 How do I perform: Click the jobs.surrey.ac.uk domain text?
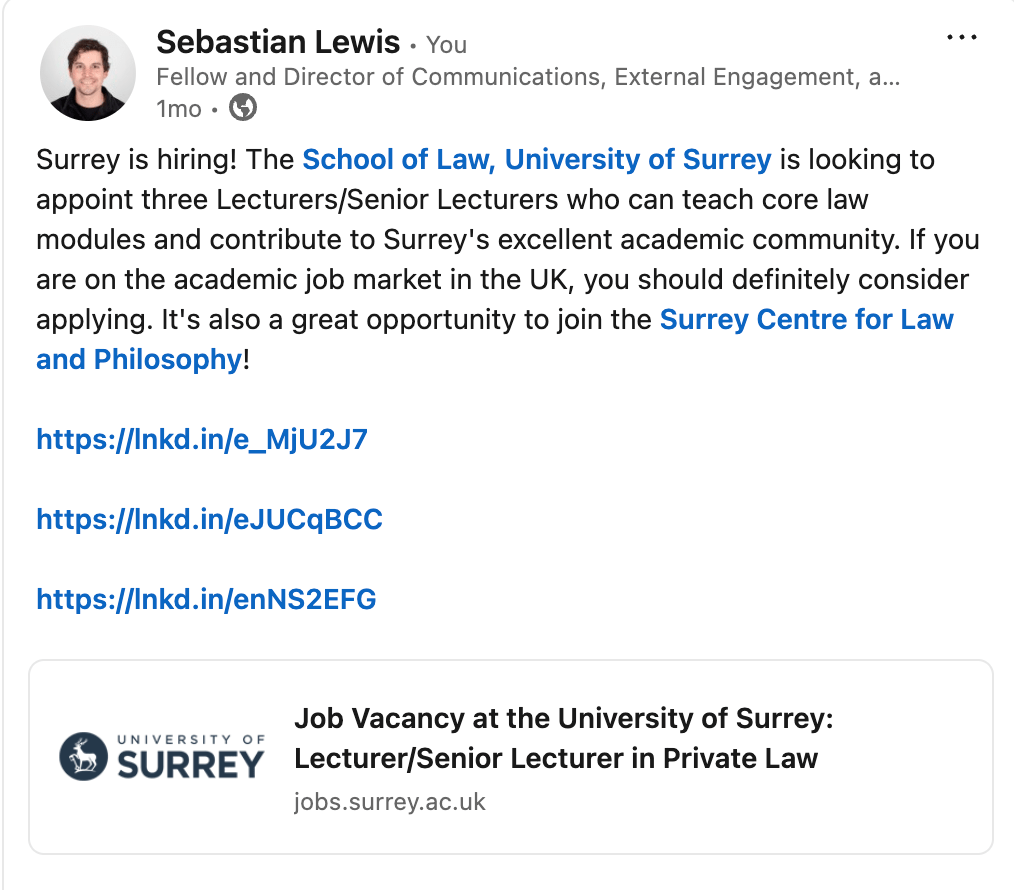pyautogui.click(x=390, y=802)
